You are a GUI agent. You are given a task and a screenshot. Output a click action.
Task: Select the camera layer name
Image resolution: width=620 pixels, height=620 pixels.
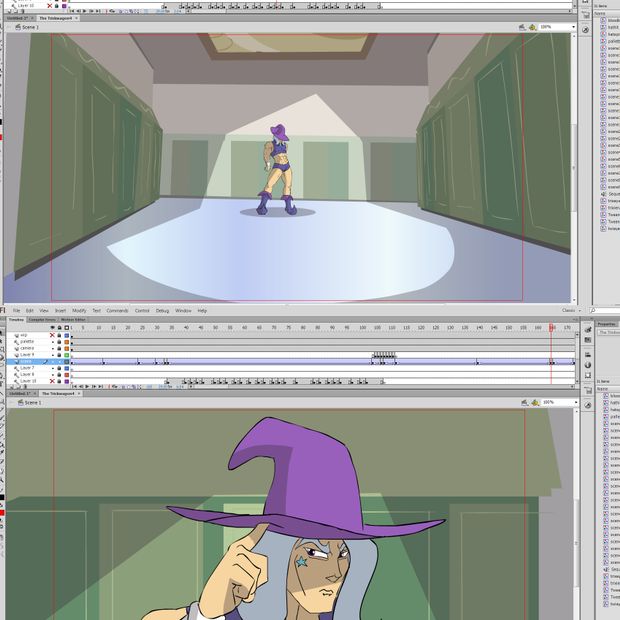(27, 348)
